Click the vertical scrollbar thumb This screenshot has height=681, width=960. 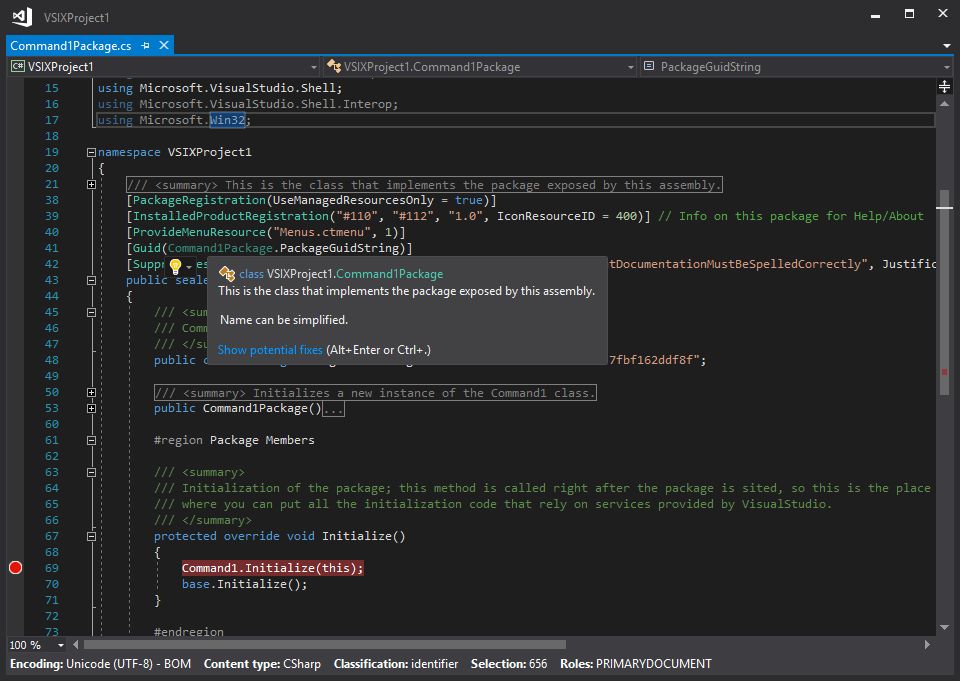click(x=945, y=293)
